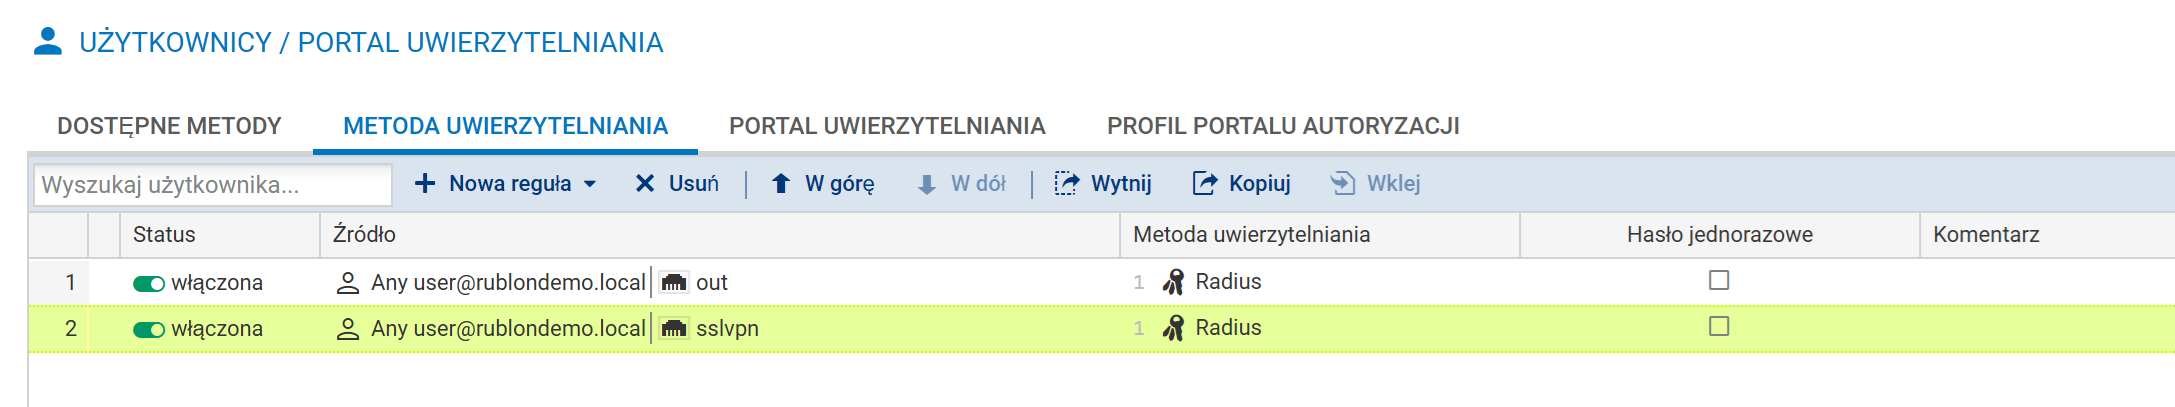
Task: Delete the selected rule with Usuń
Action: [677, 184]
